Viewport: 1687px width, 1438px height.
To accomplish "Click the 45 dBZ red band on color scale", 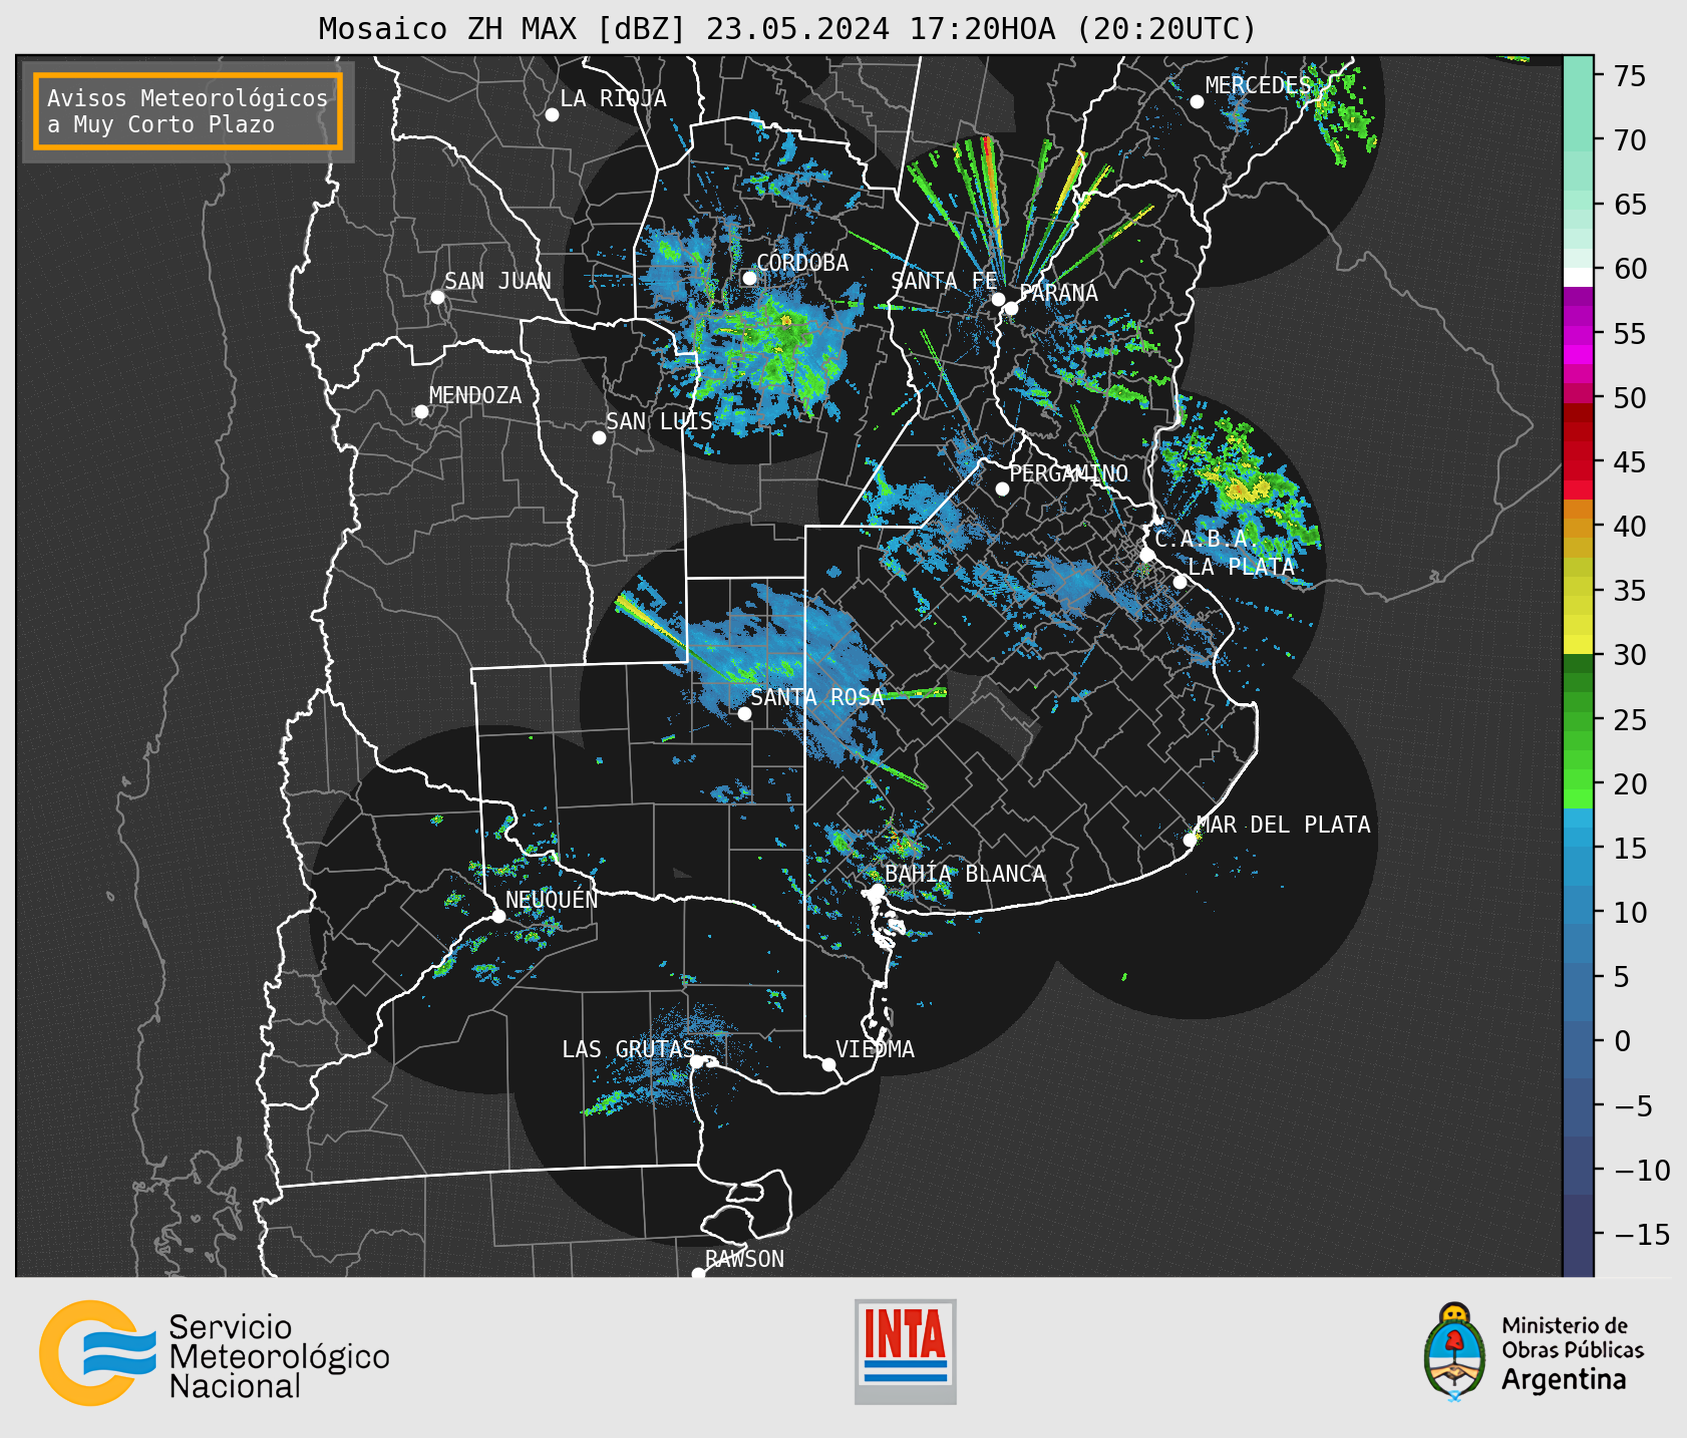I will point(1577,463).
